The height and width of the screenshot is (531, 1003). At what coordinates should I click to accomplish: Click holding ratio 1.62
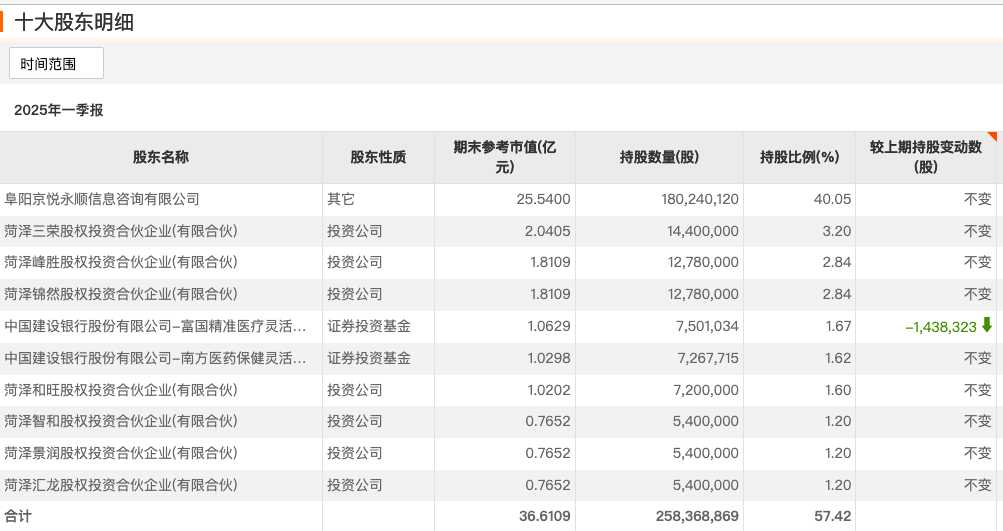pyautogui.click(x=838, y=358)
